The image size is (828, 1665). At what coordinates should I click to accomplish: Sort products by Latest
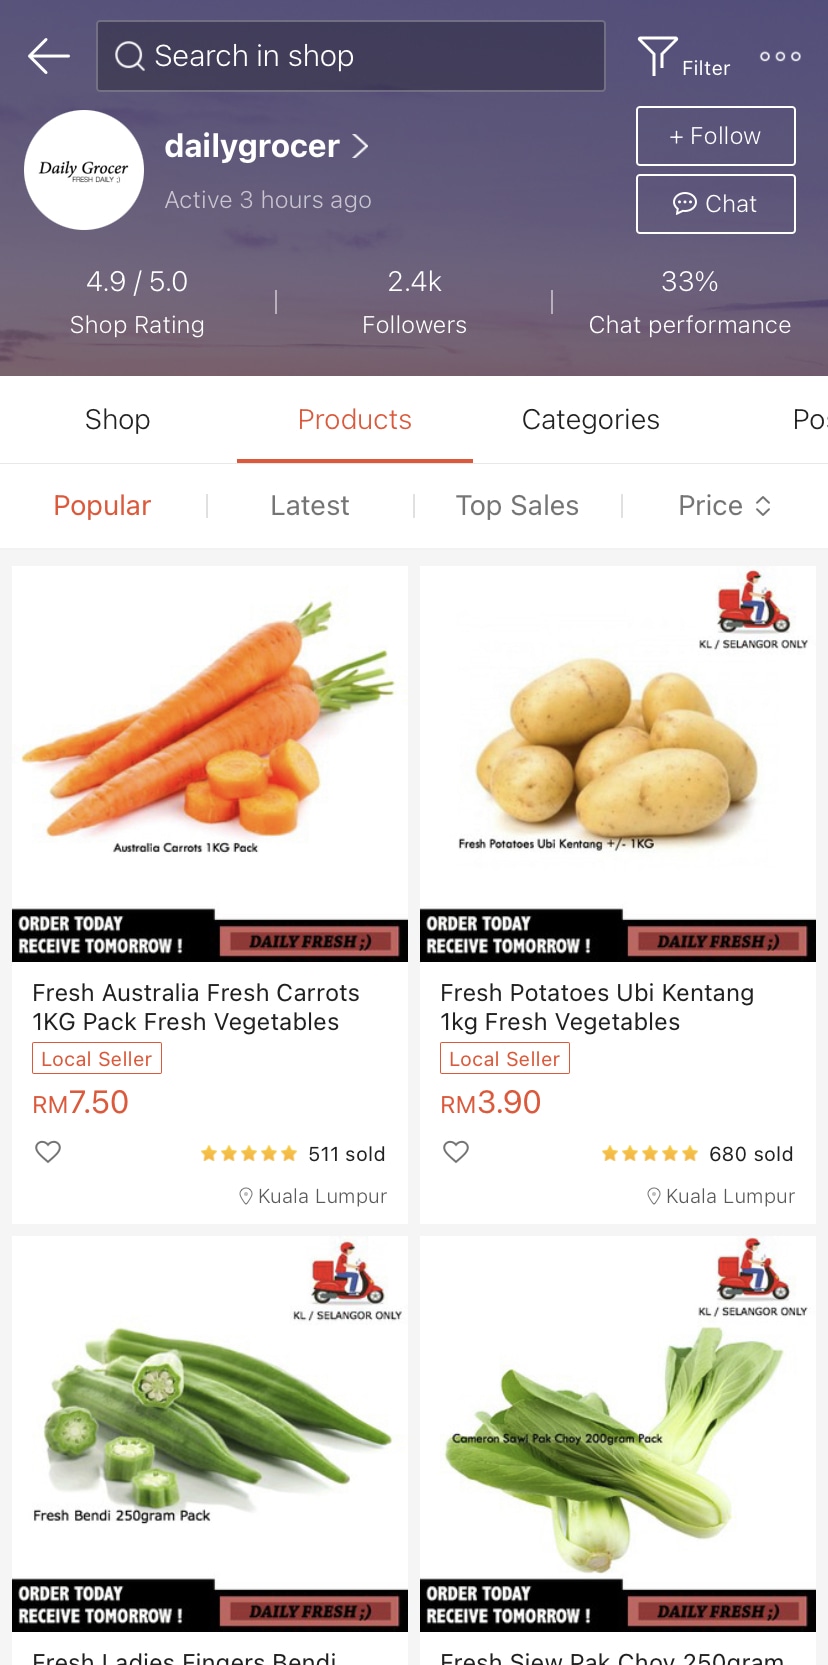coord(310,506)
